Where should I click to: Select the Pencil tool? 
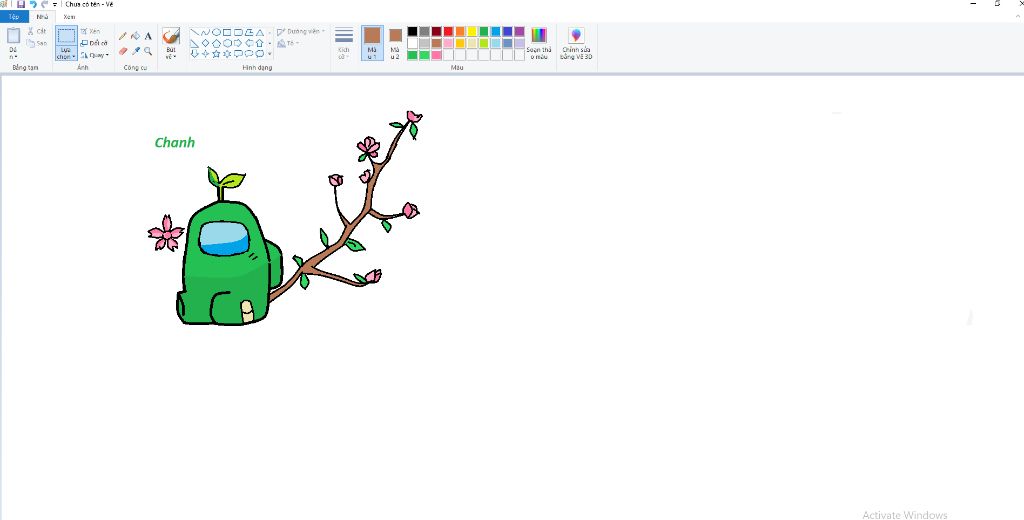[x=123, y=36]
